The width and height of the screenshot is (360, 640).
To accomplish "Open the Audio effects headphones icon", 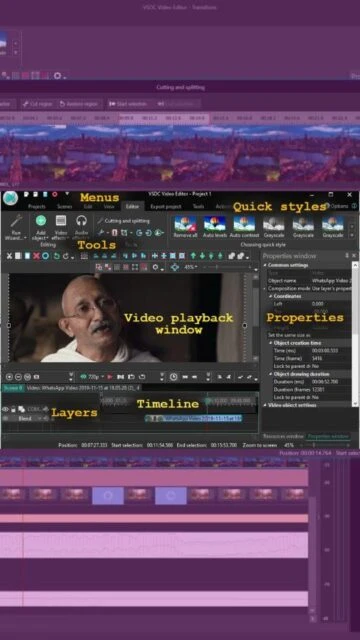I will tap(82, 221).
